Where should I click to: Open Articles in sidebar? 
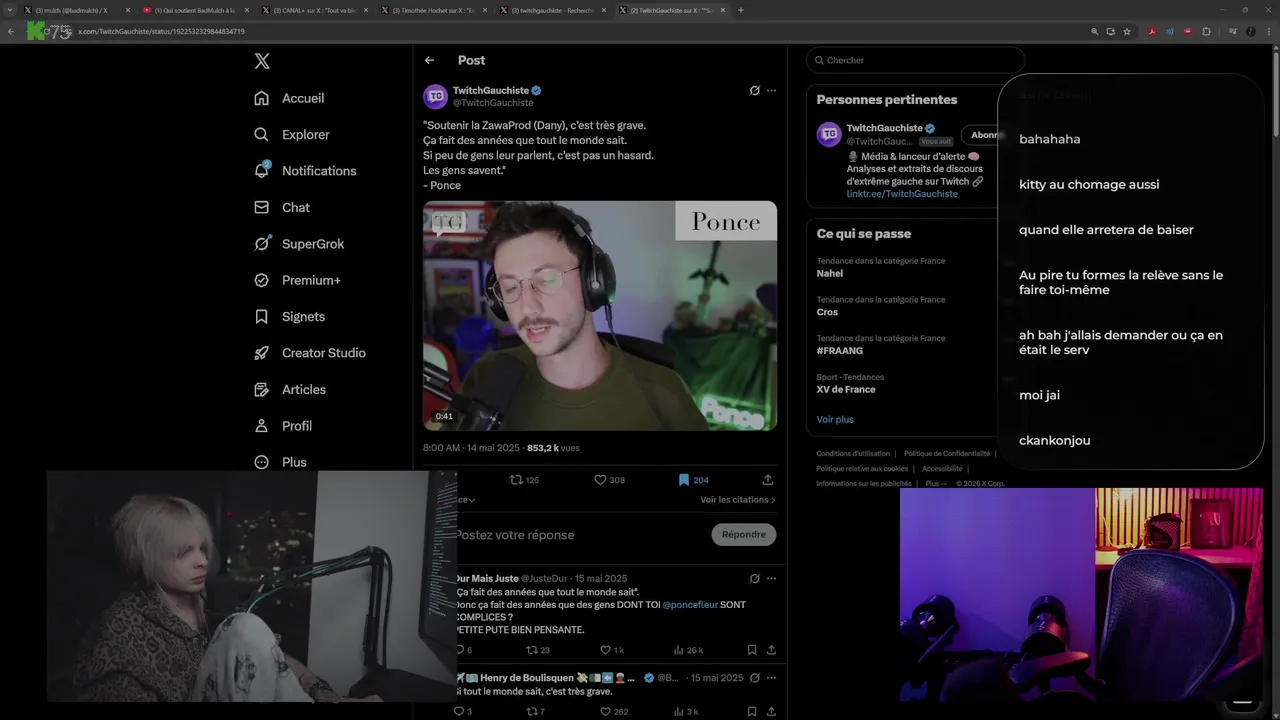pos(290,389)
